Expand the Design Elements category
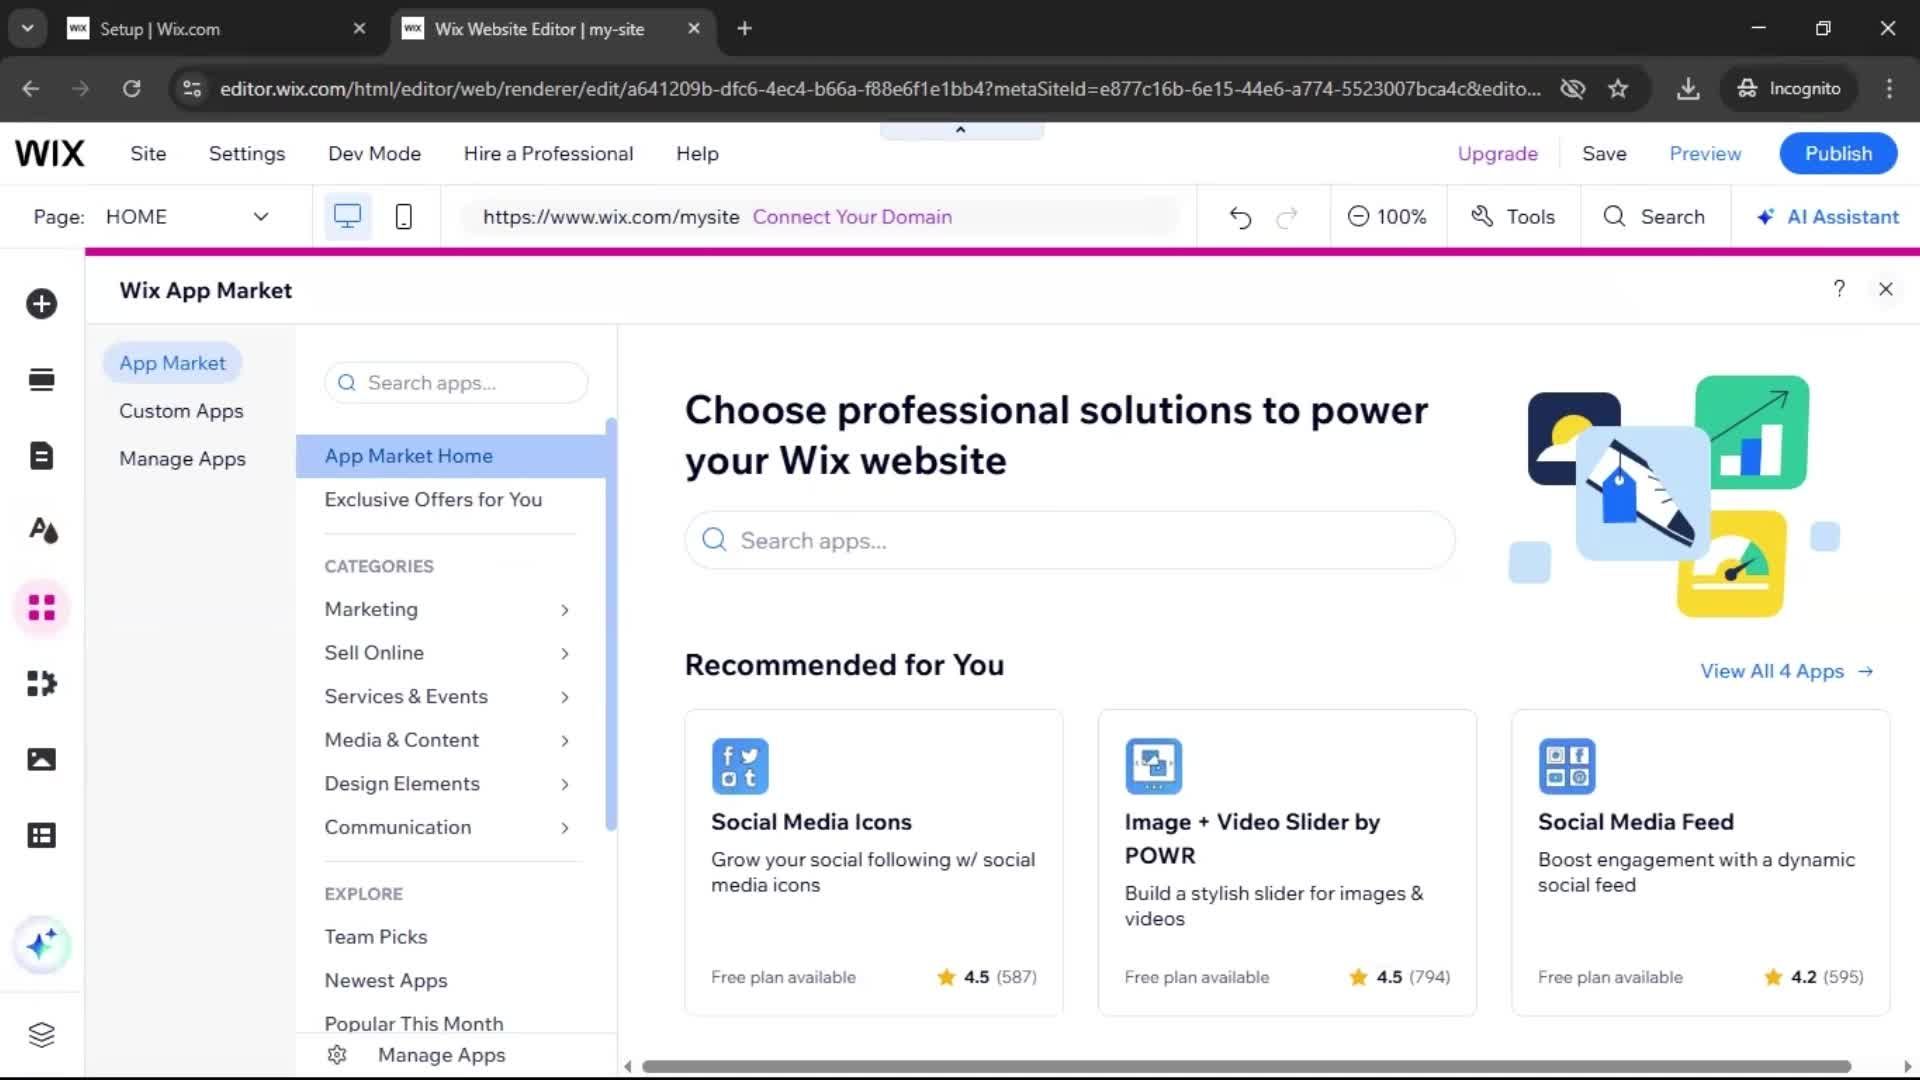 pyautogui.click(x=565, y=785)
